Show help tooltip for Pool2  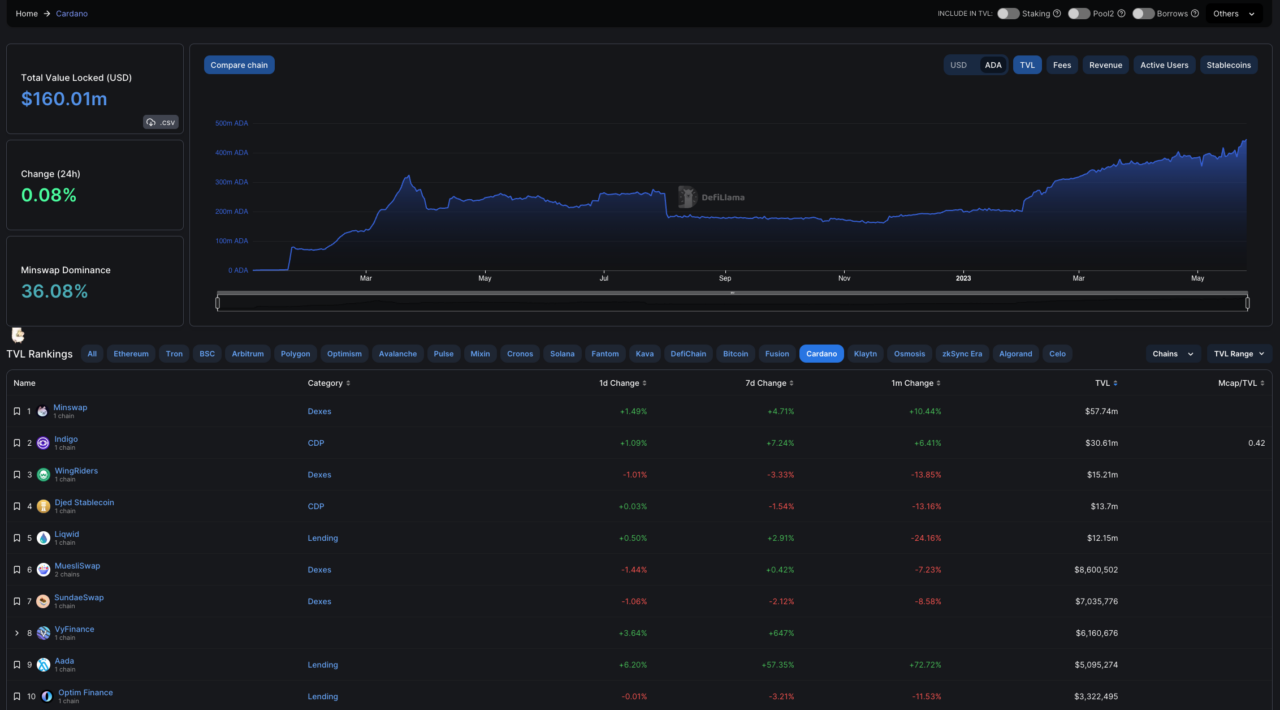coord(1121,14)
